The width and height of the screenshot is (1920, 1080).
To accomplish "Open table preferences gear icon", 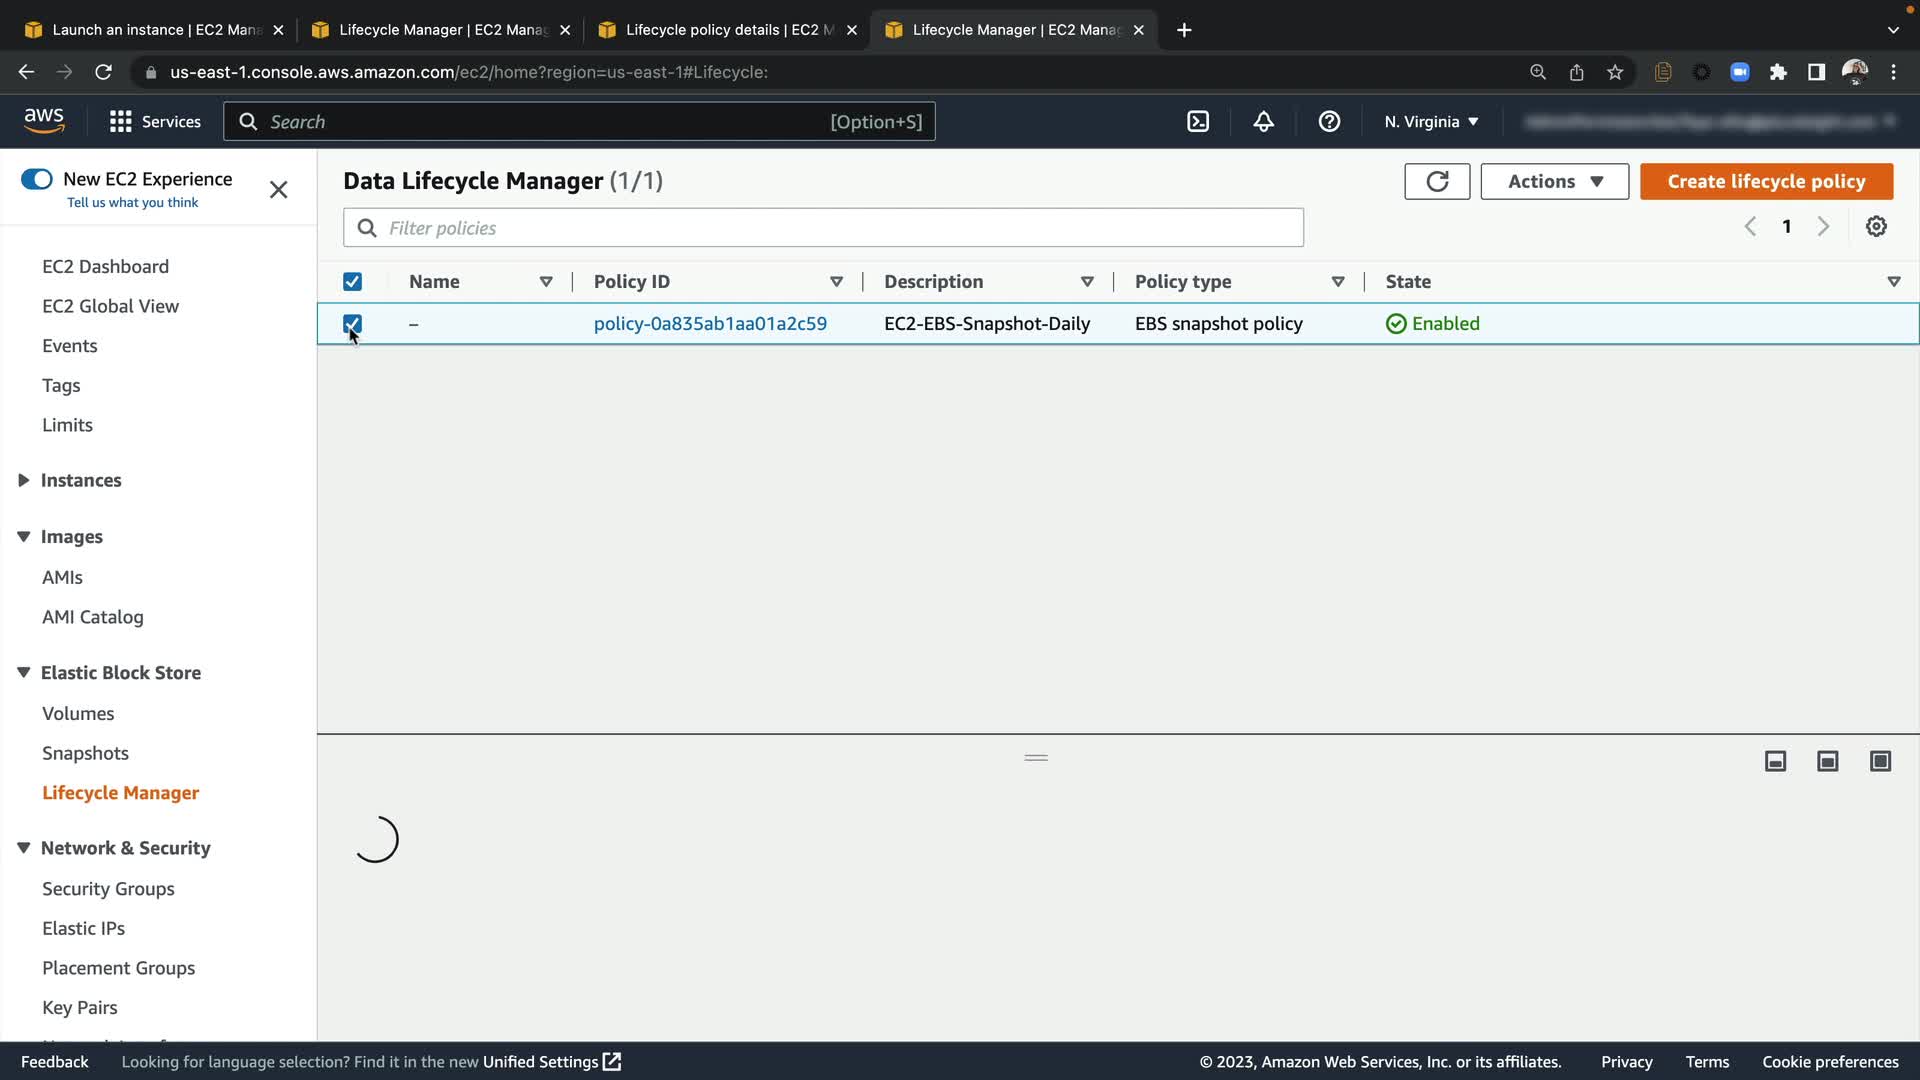I will (x=1876, y=227).
